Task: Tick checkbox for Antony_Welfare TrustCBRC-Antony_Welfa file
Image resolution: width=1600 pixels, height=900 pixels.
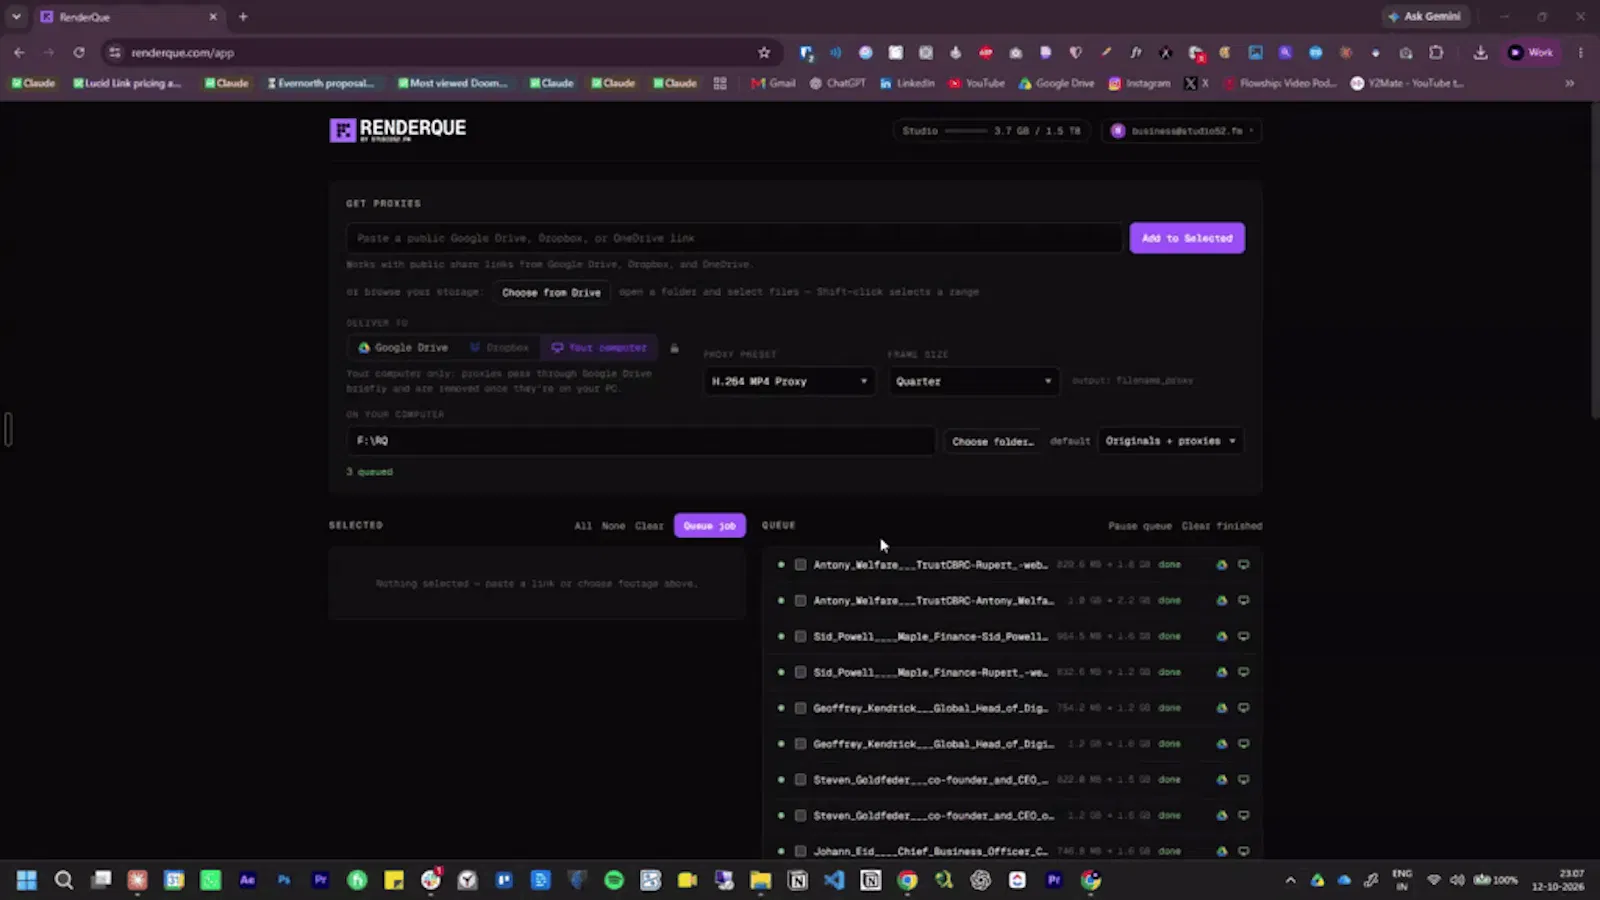Action: point(800,601)
